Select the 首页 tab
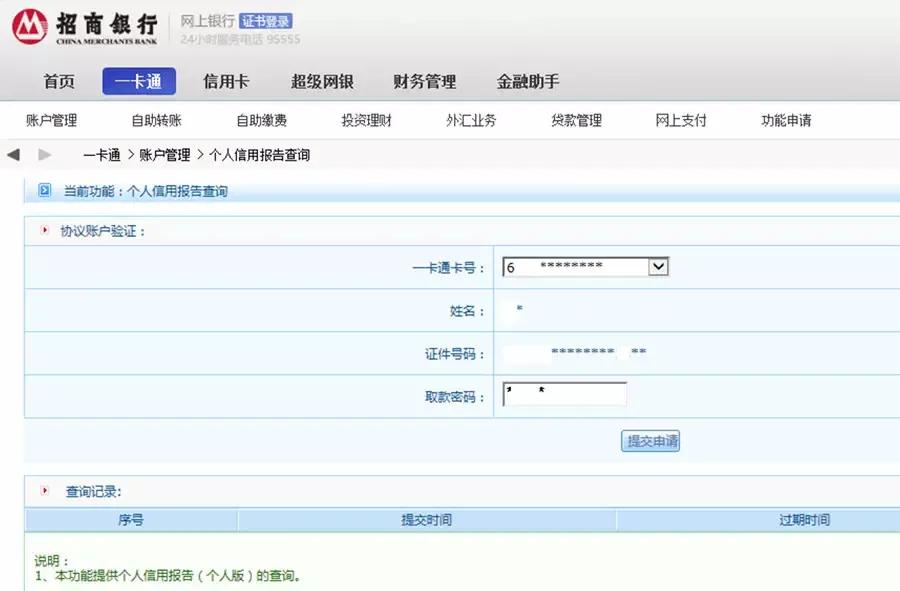Image resolution: width=900 pixels, height=591 pixels. (58, 82)
